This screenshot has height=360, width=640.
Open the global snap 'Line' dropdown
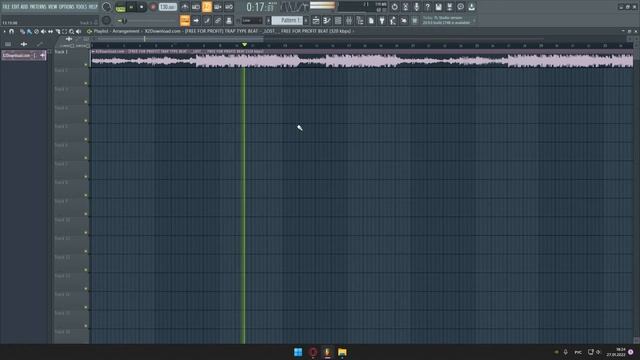(252, 20)
